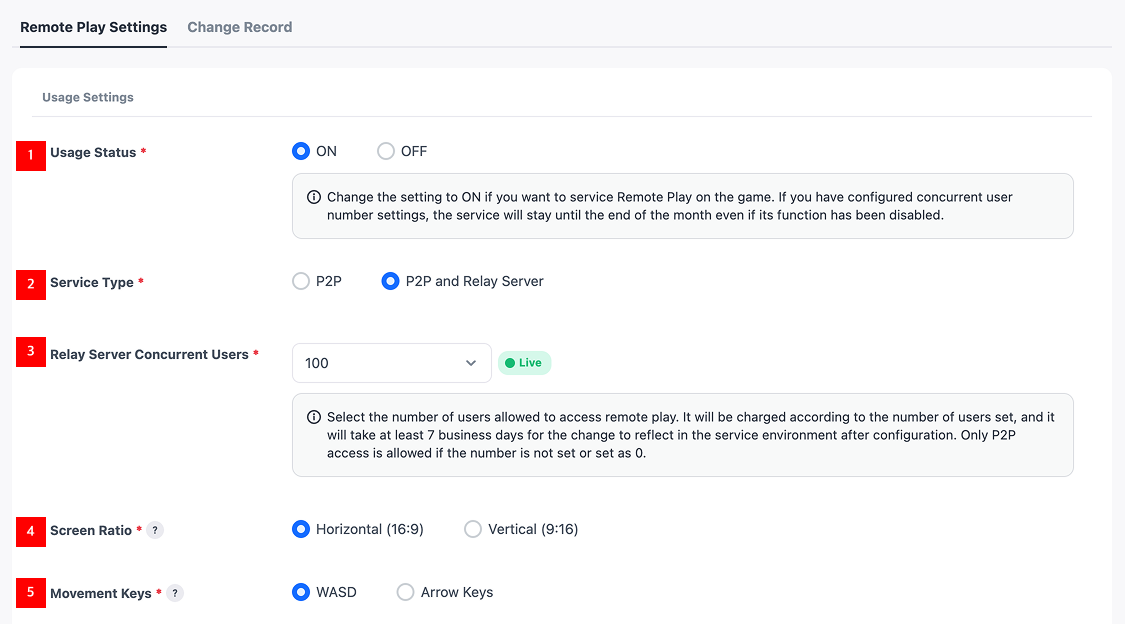Switch Screen Ratio to Vertical (9:16)
1125x624 pixels.
pyautogui.click(x=473, y=530)
